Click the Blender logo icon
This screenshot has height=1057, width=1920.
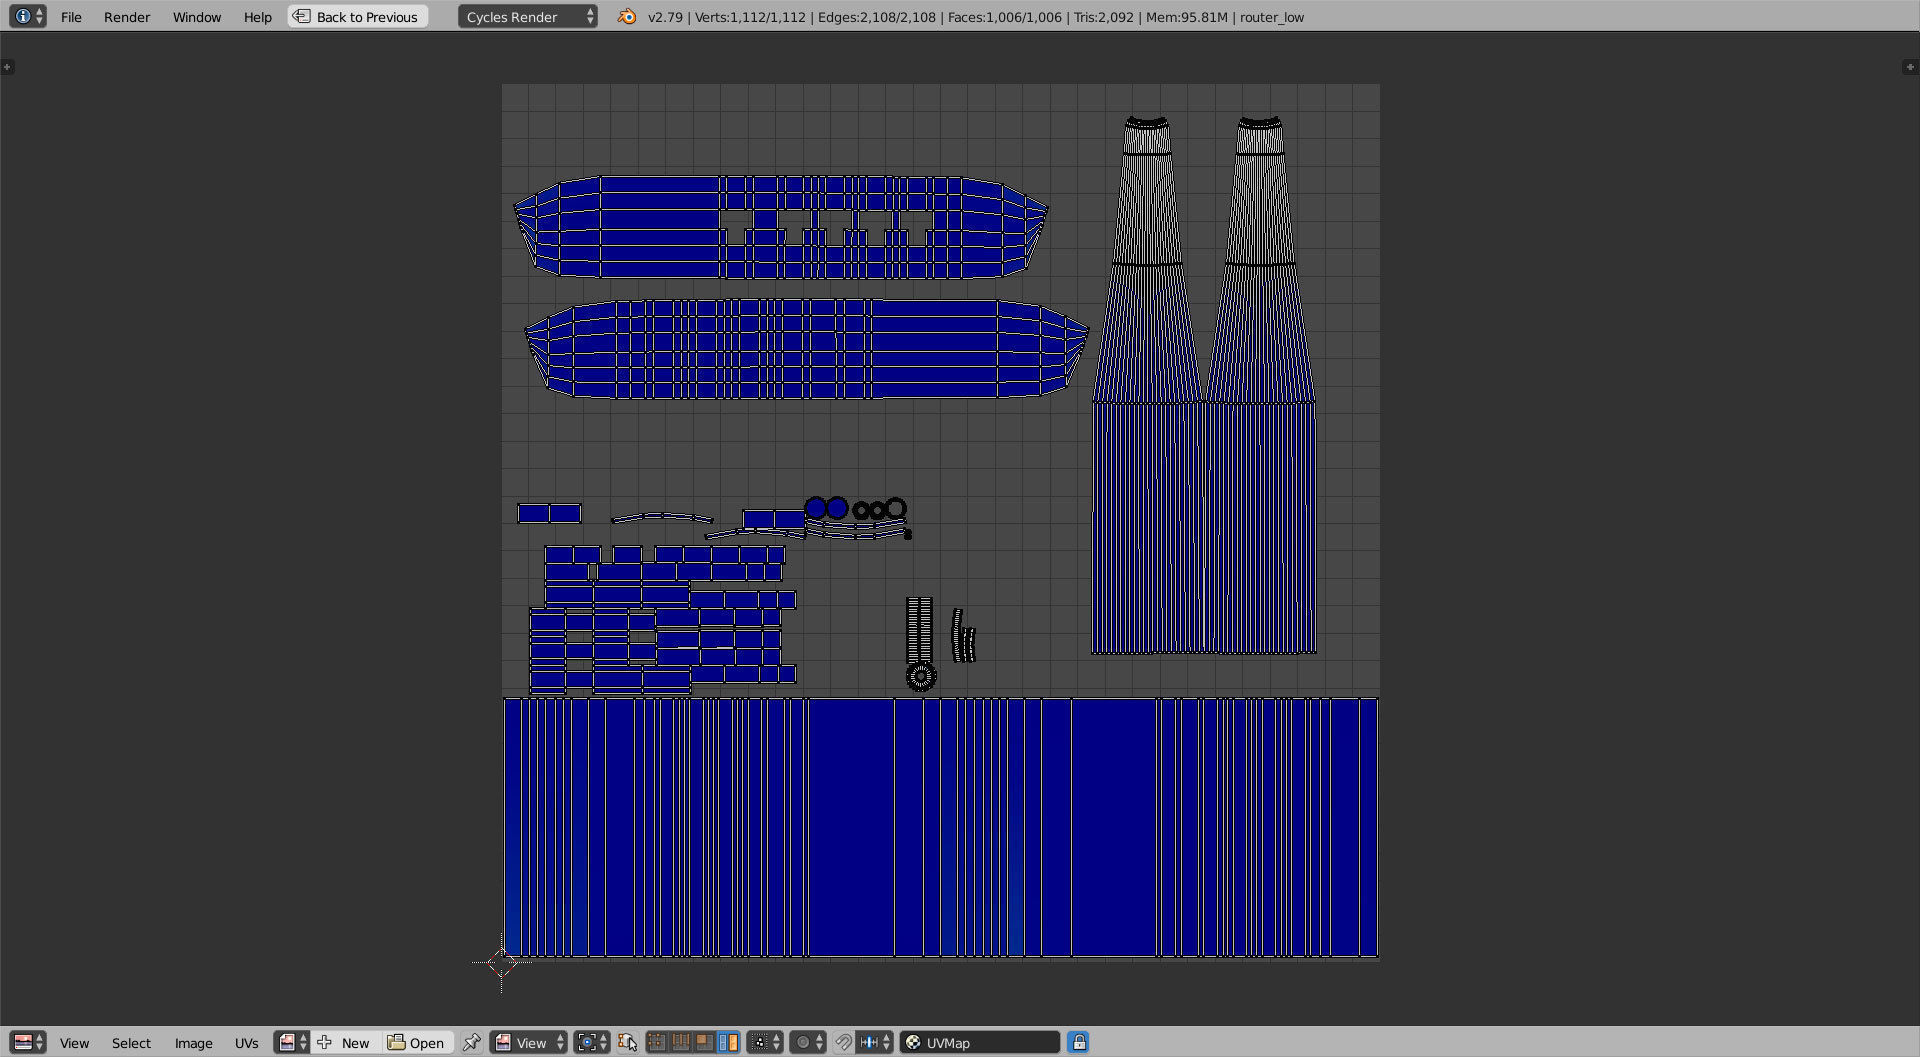click(627, 17)
